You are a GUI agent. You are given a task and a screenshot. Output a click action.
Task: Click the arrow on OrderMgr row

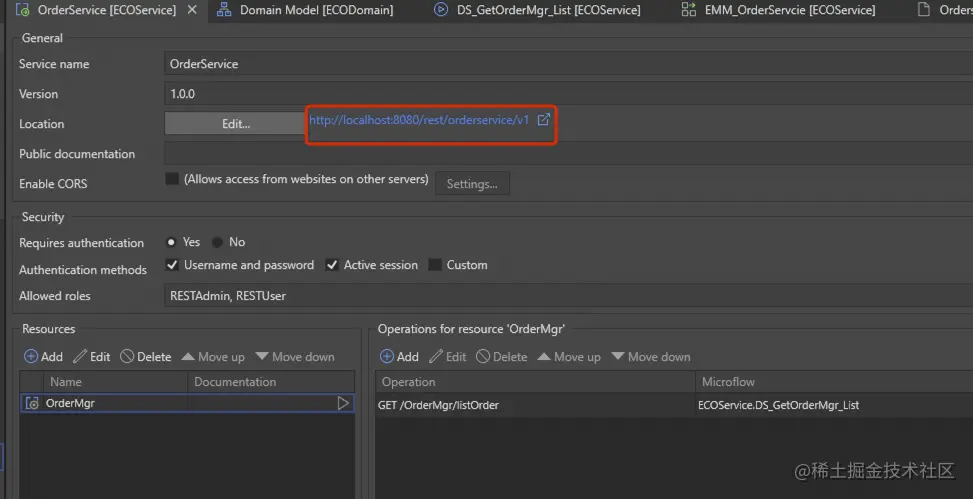(x=343, y=403)
